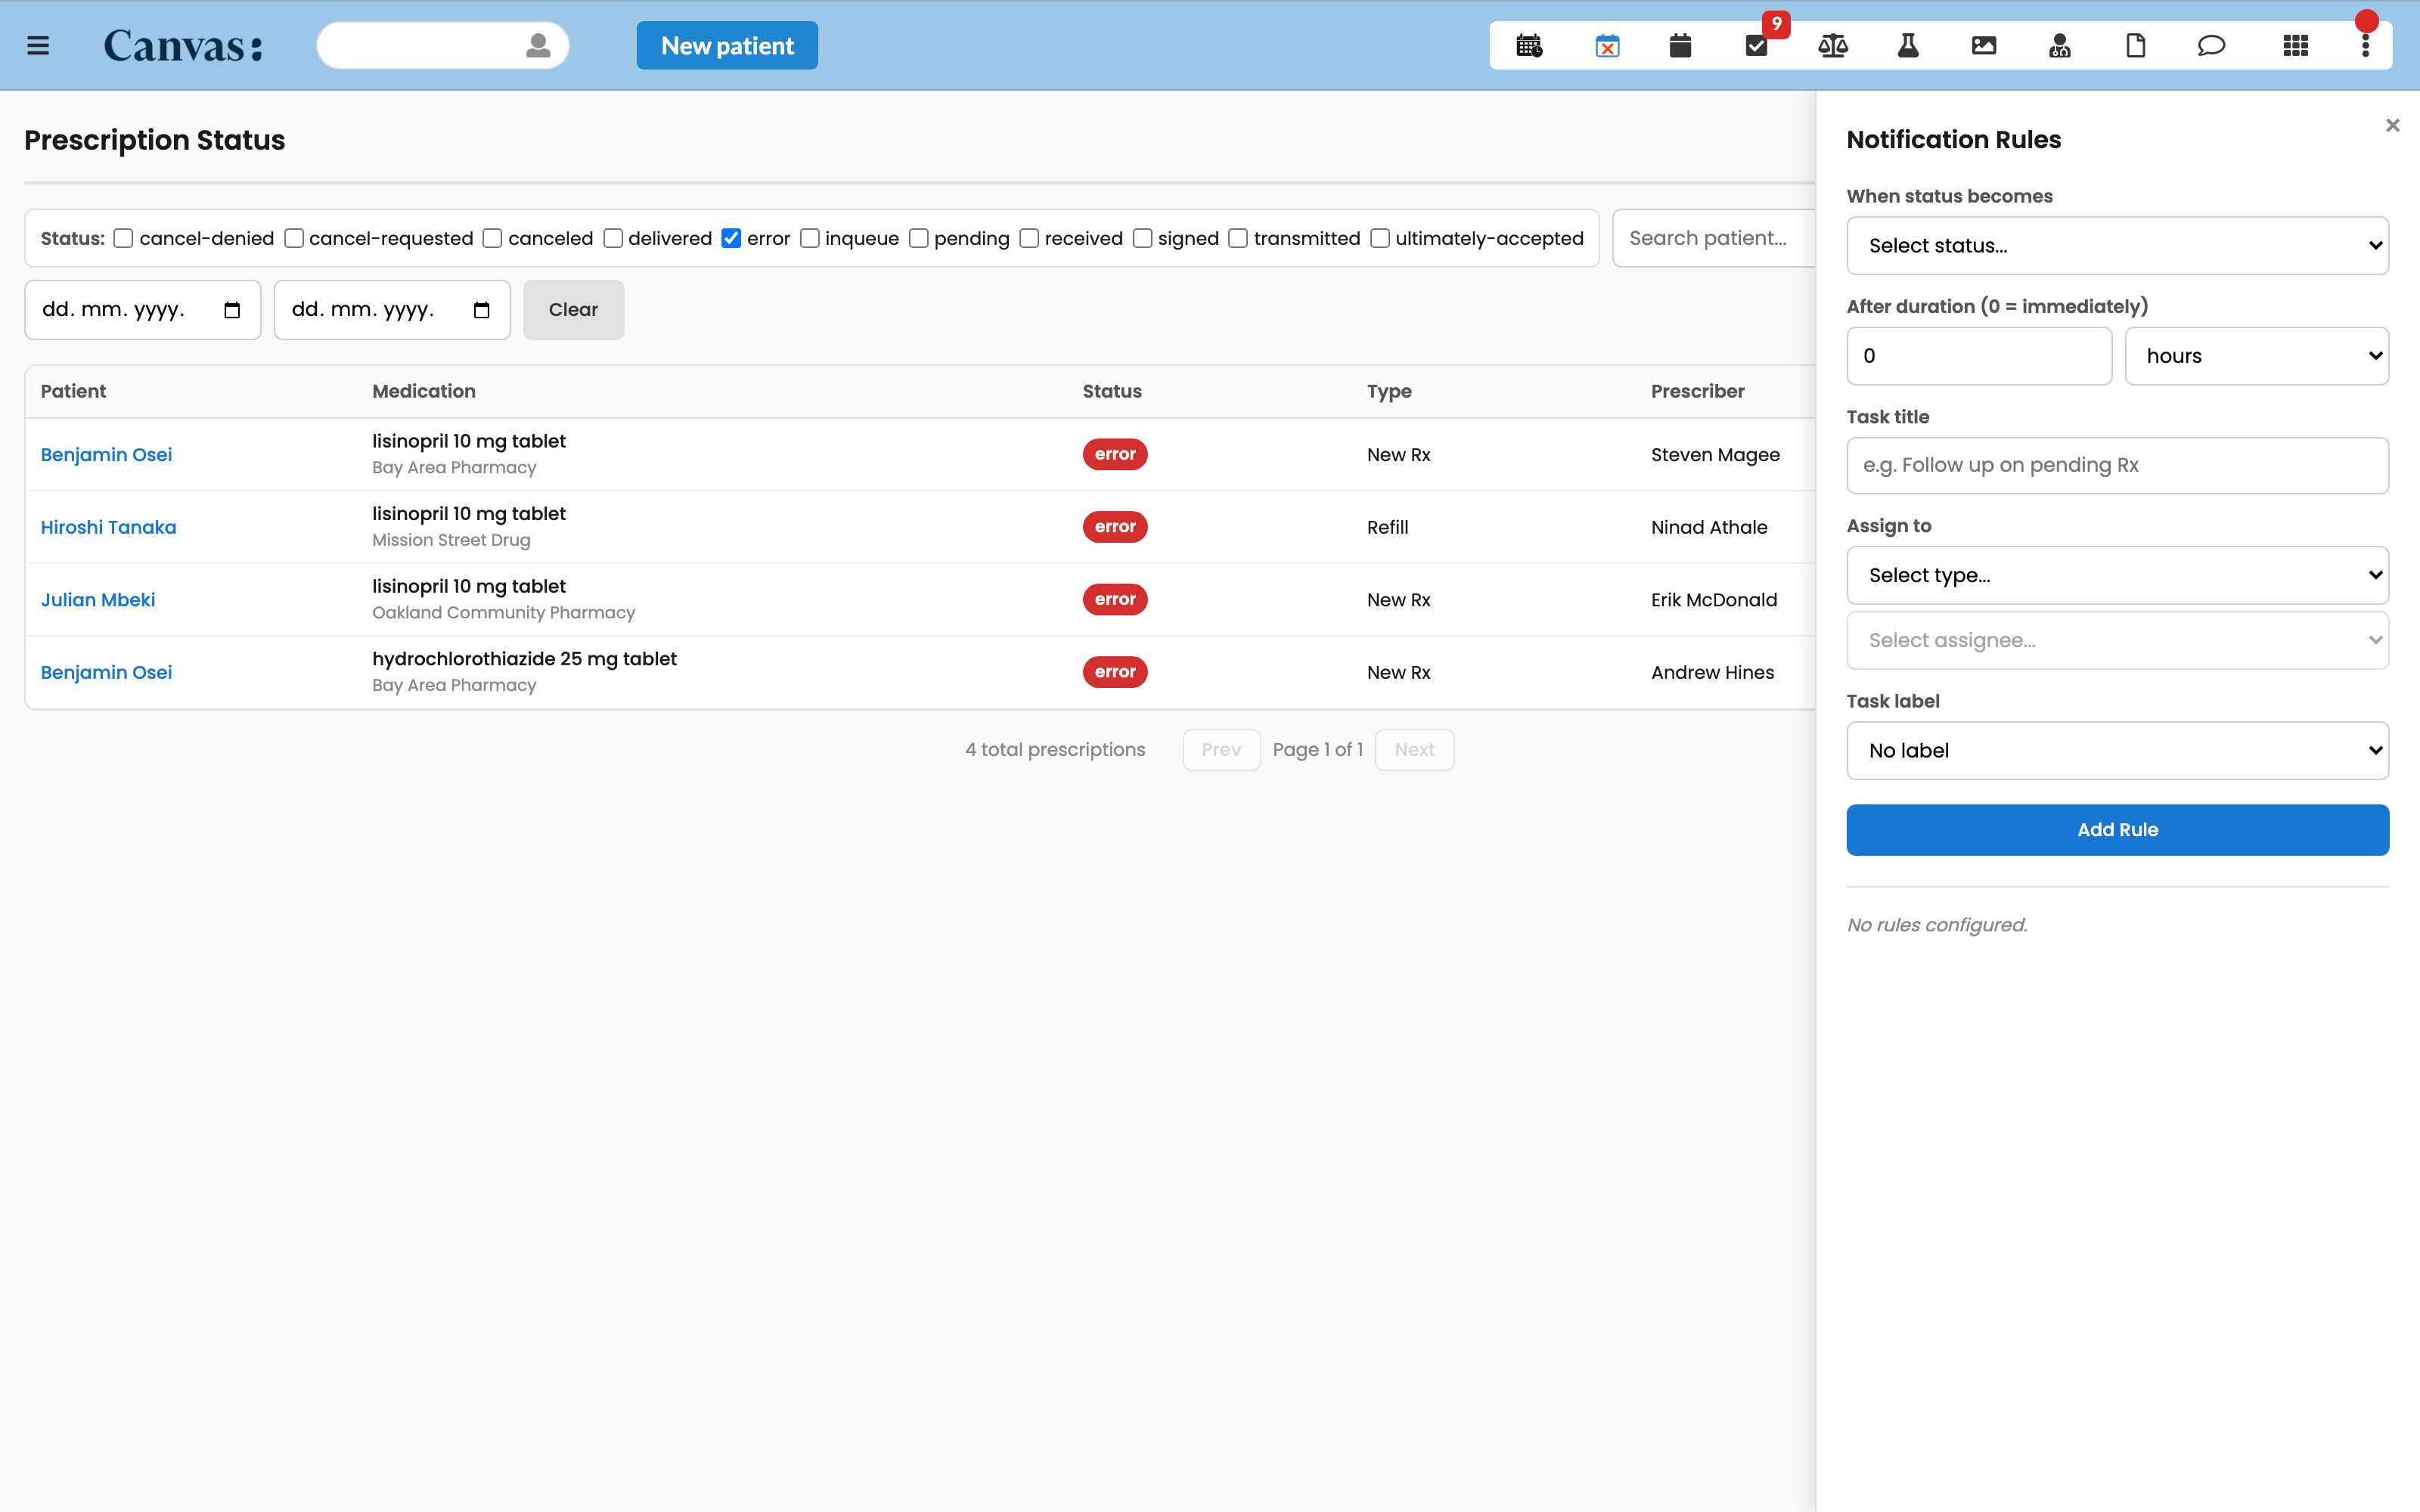Viewport: 2420px width, 1512px height.
Task: Toggle the cancel-denied status checkbox
Action: (x=123, y=238)
